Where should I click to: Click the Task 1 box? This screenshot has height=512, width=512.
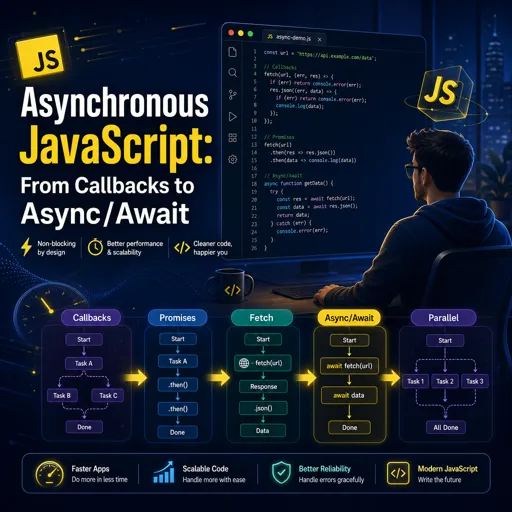[415, 381]
